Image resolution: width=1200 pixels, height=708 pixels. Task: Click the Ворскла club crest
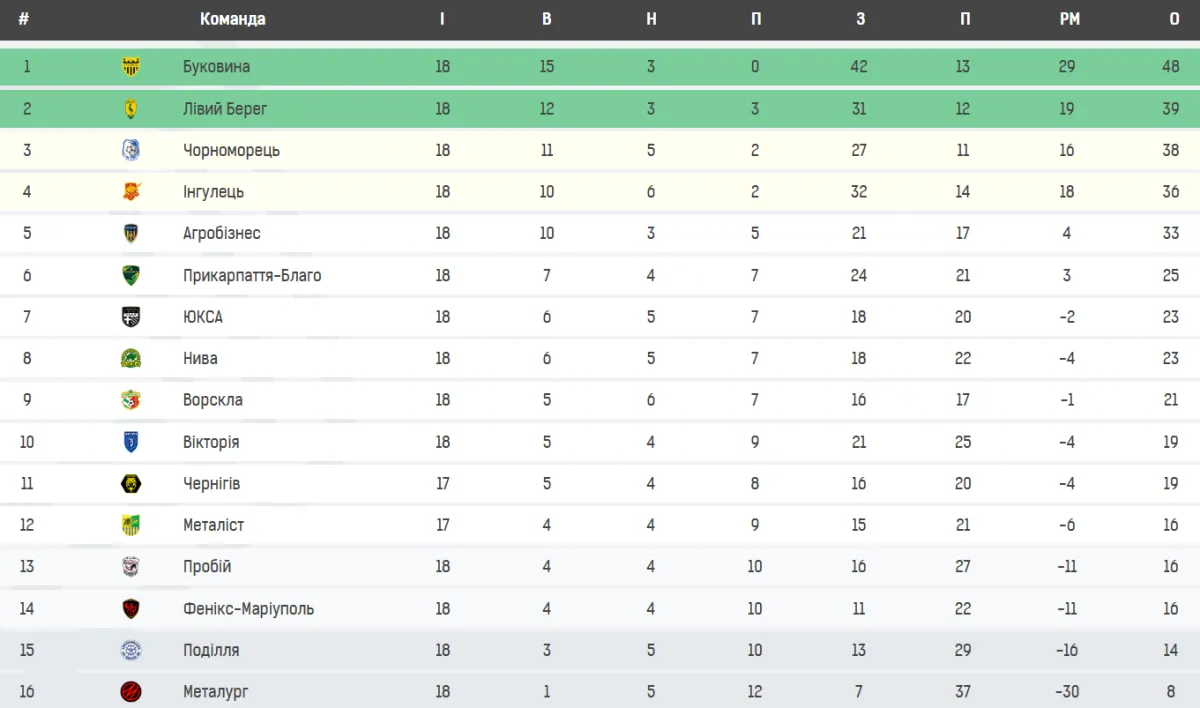click(x=131, y=400)
